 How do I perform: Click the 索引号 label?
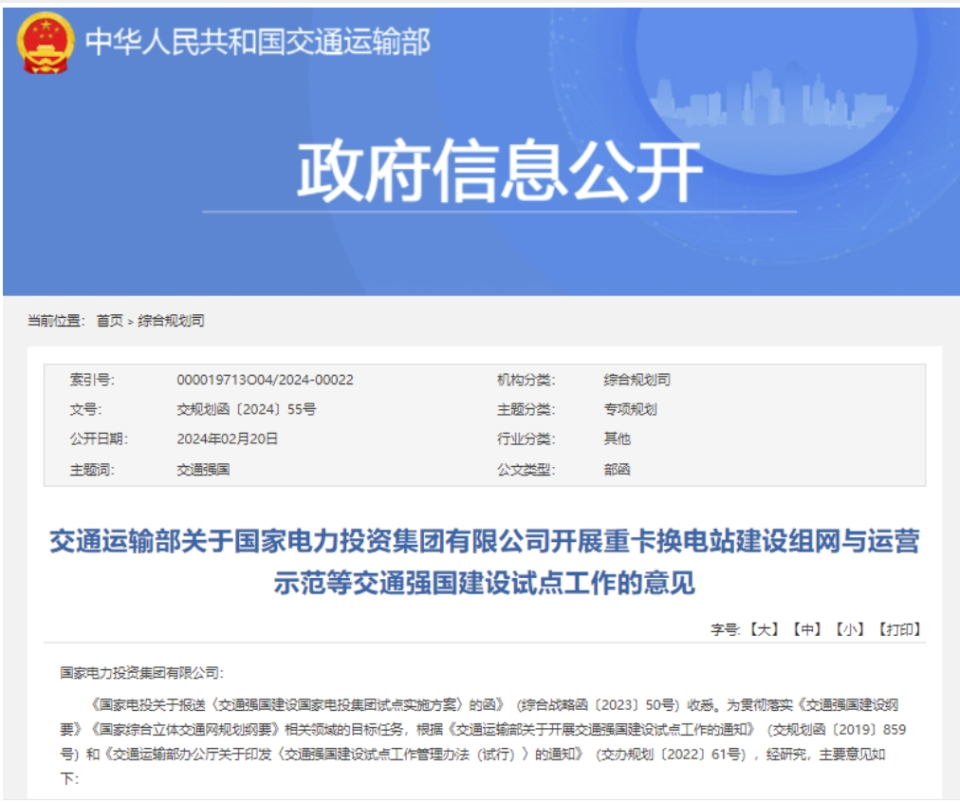(92, 380)
